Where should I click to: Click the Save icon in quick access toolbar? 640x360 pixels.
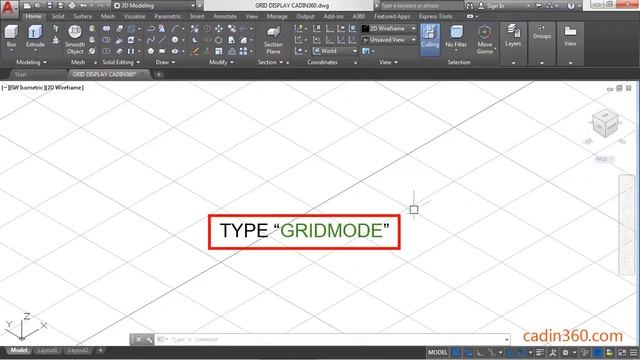coord(49,6)
